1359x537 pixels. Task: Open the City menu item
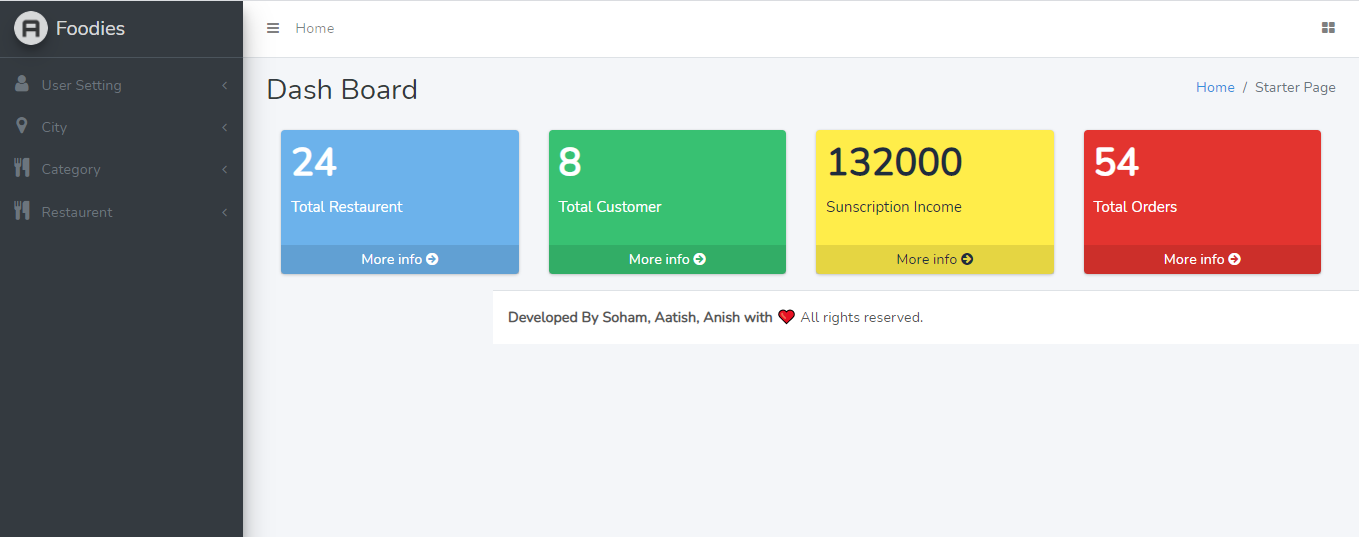(121, 127)
